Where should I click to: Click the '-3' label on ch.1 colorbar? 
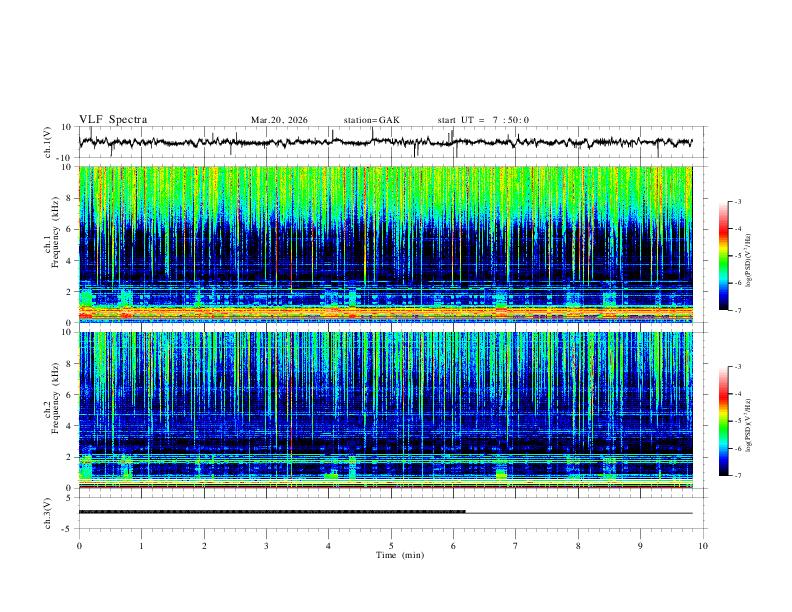(737, 201)
